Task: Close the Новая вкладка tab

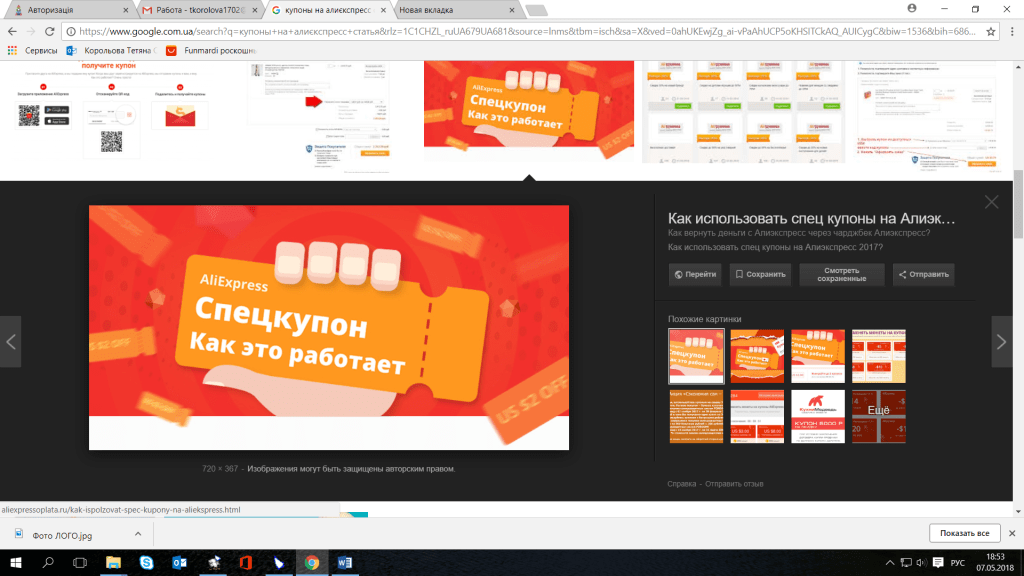Action: [x=511, y=10]
